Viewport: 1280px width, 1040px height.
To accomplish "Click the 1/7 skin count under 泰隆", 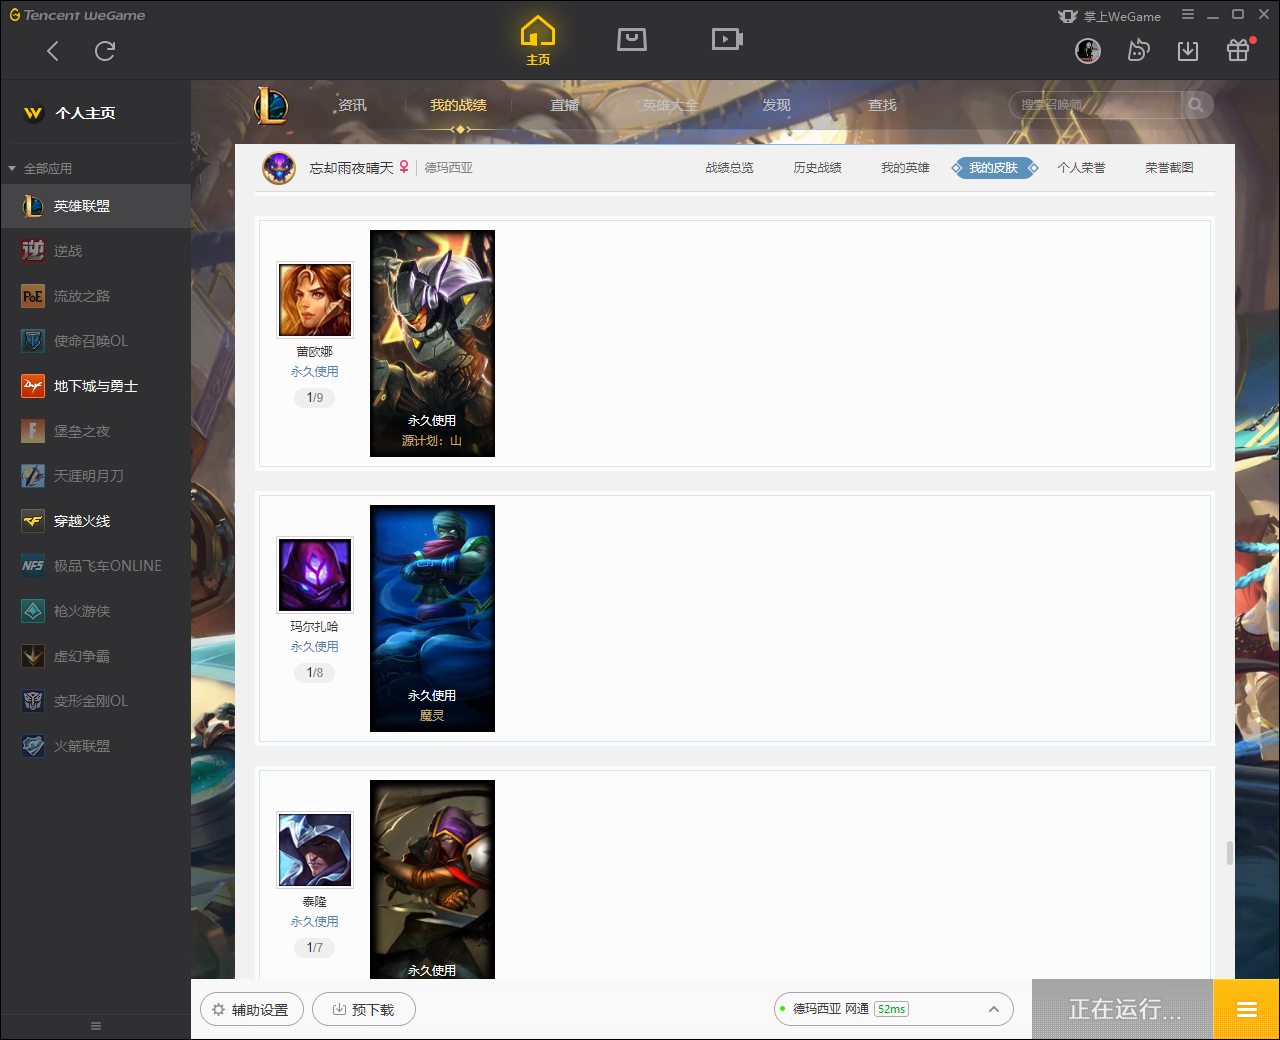I will pos(315,948).
